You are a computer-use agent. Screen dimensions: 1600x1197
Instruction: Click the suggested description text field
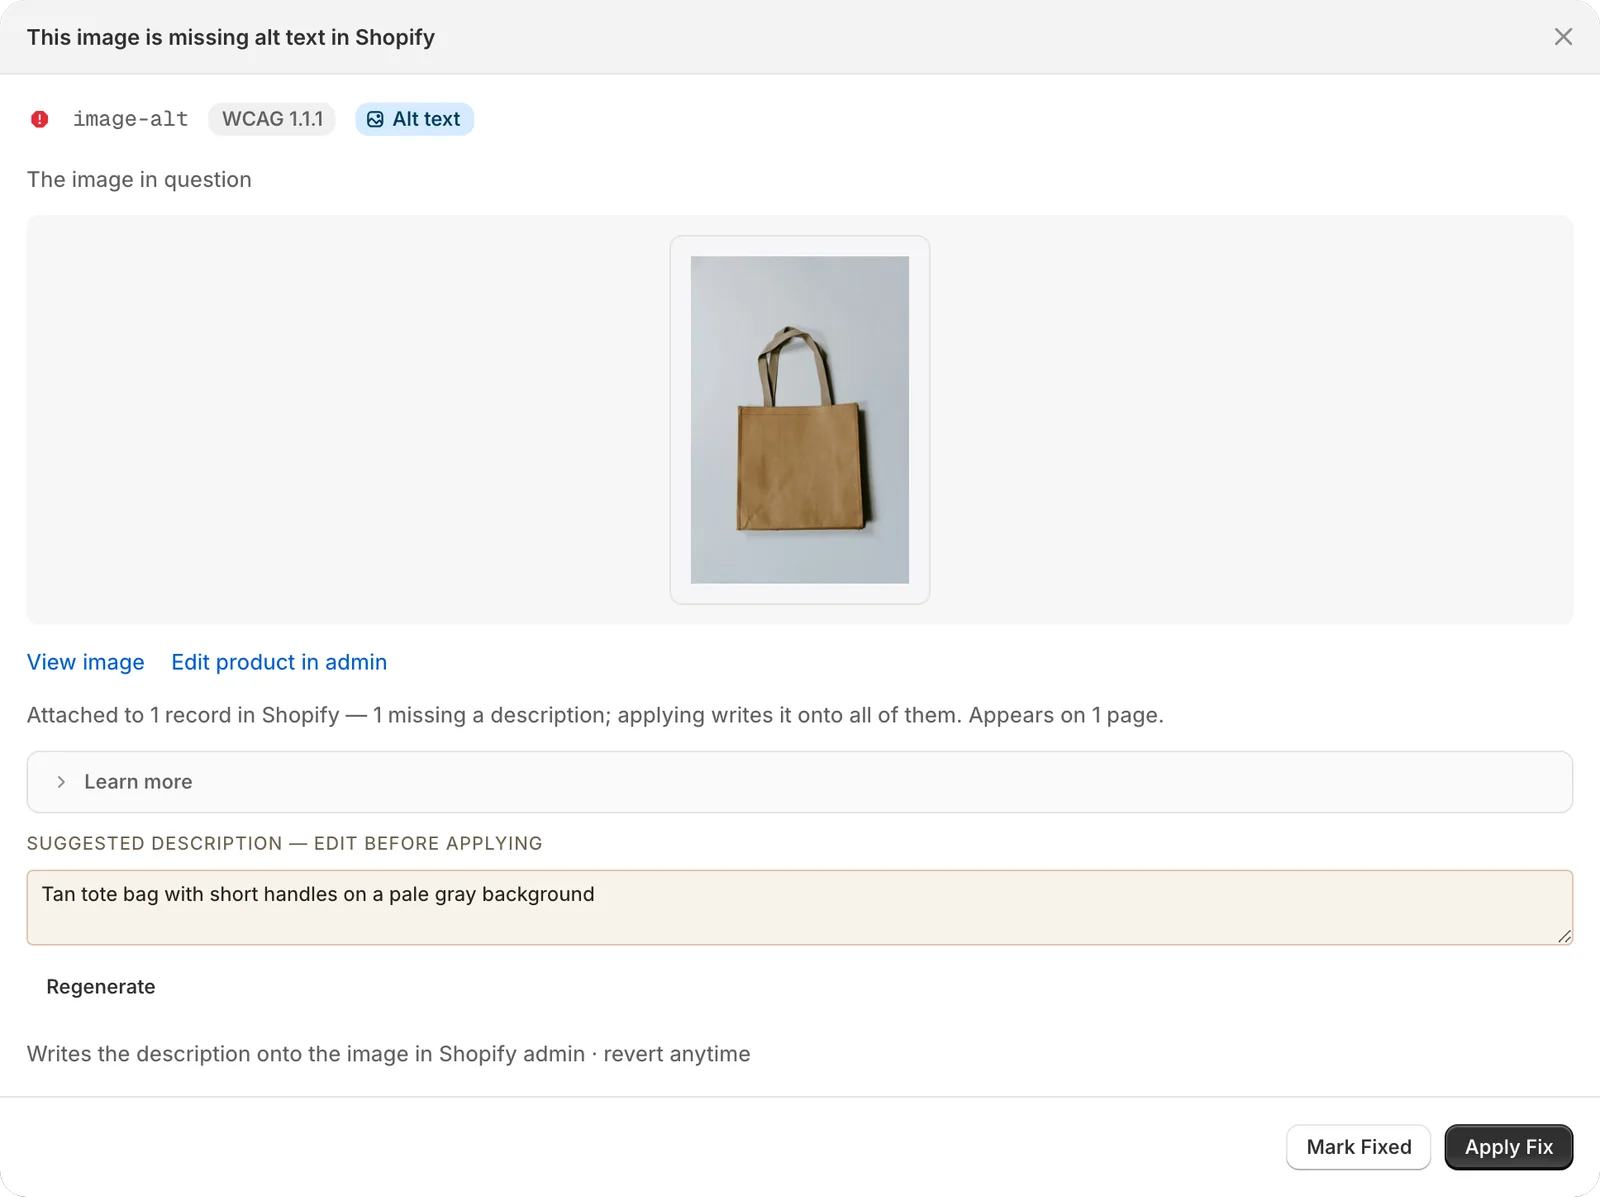pyautogui.click(x=800, y=907)
